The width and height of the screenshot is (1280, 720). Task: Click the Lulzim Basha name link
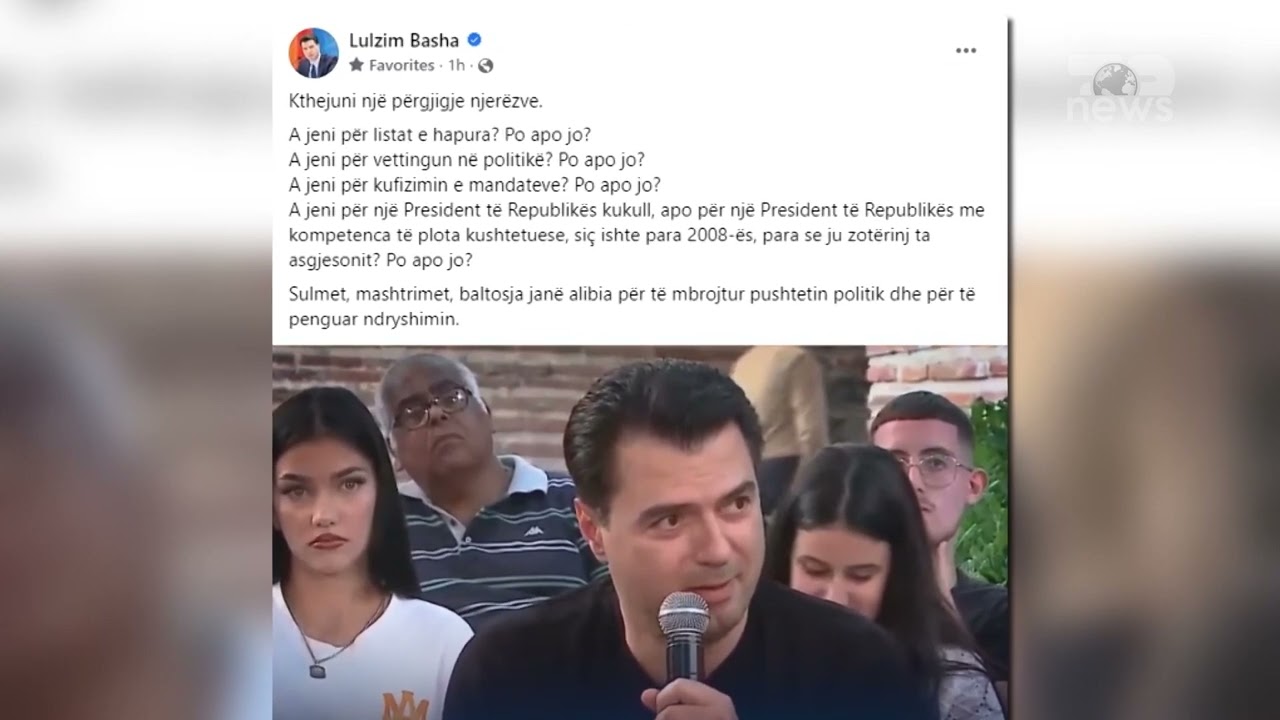tap(404, 40)
